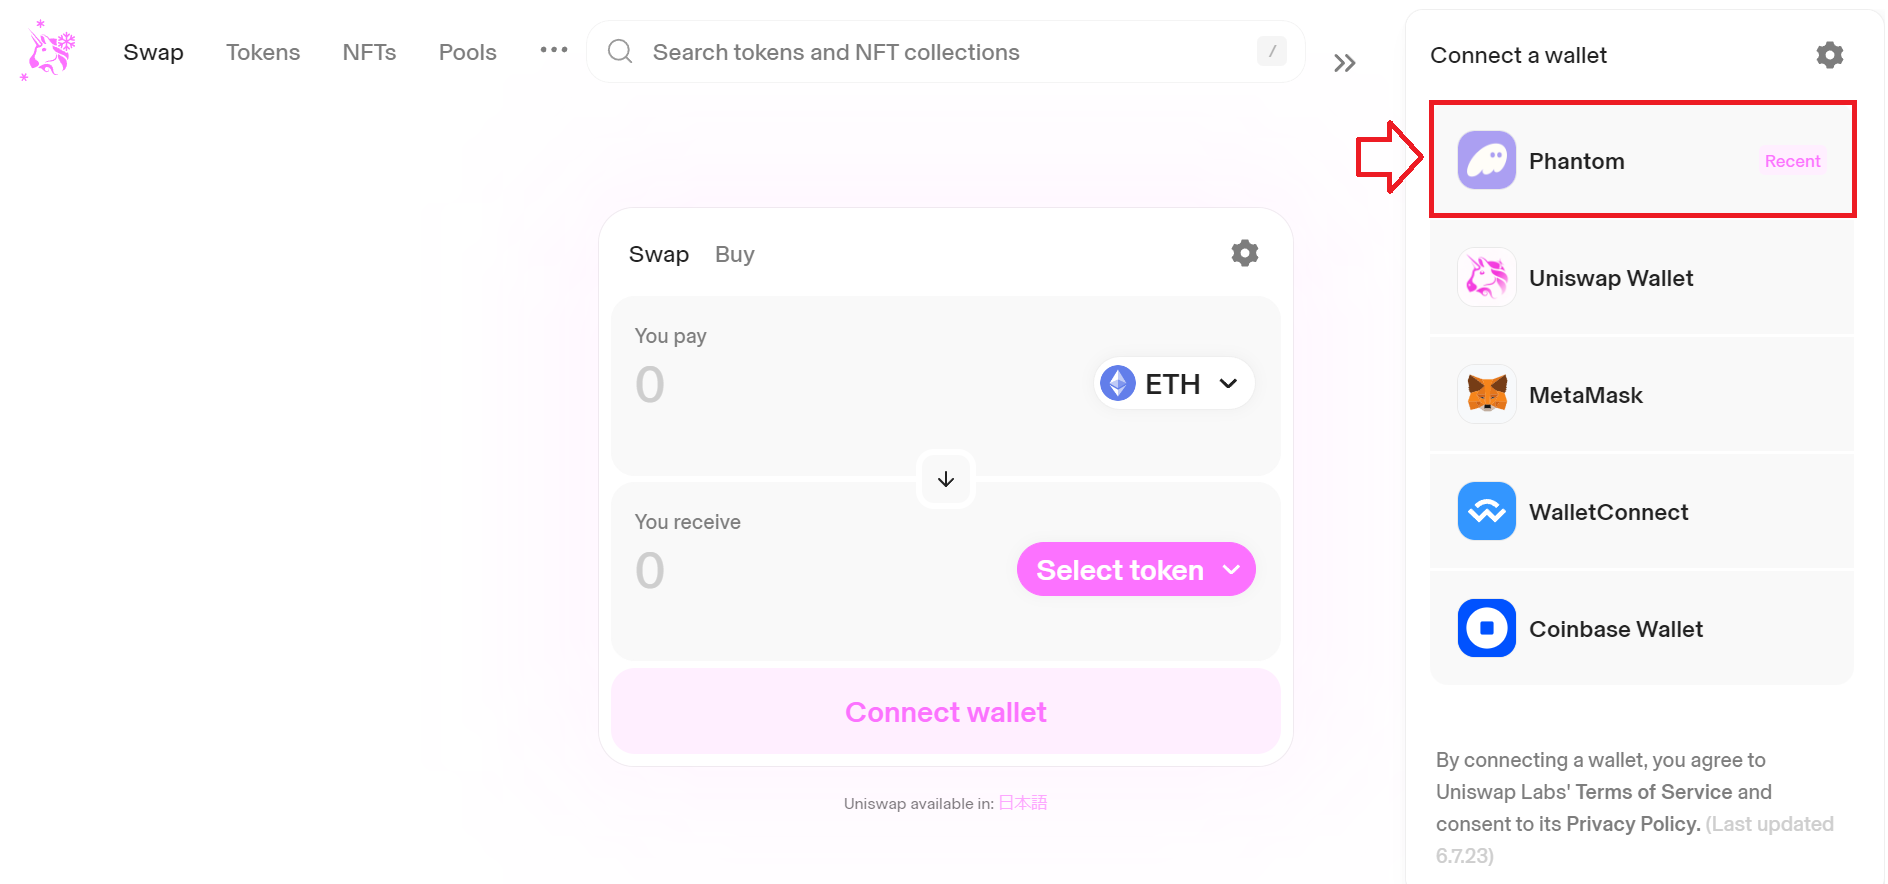This screenshot has height=884, width=1888.
Task: Click the Connect wallet button
Action: click(x=945, y=711)
